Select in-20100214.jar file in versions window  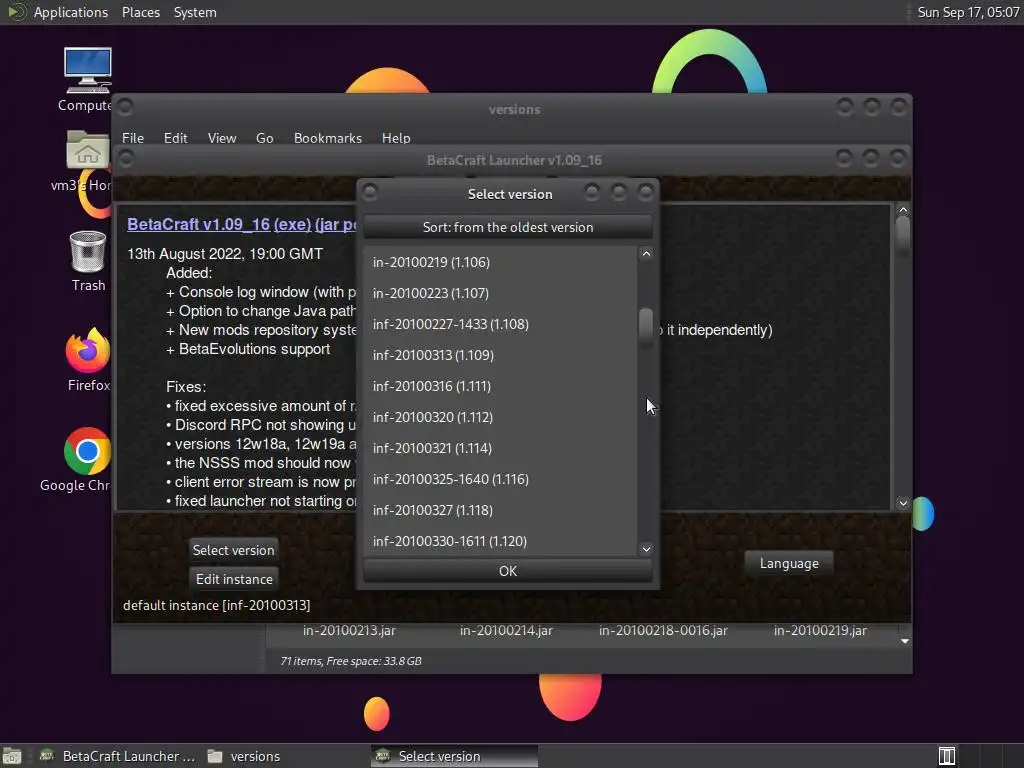[506, 630]
